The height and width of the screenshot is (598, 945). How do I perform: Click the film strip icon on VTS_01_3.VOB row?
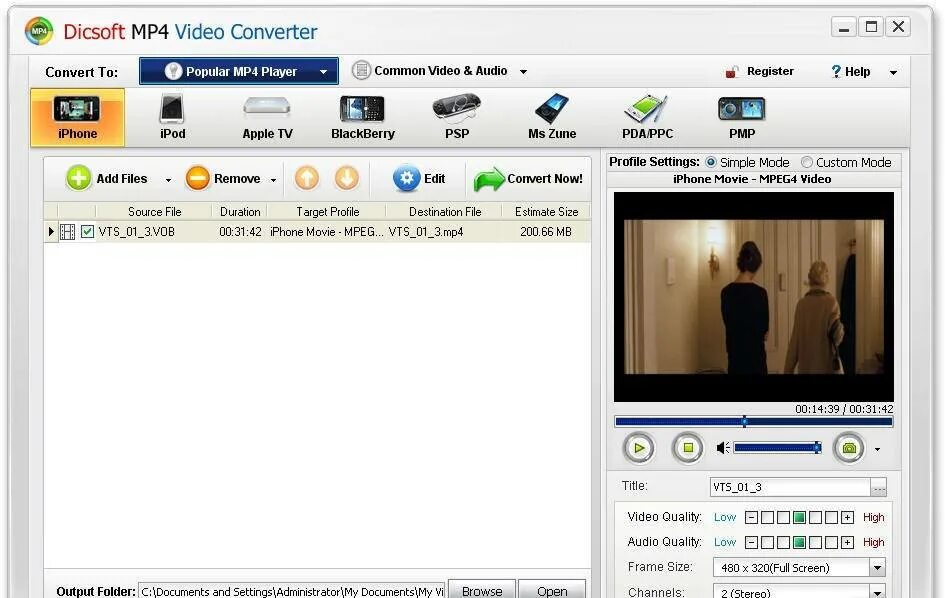pyautogui.click(x=68, y=231)
